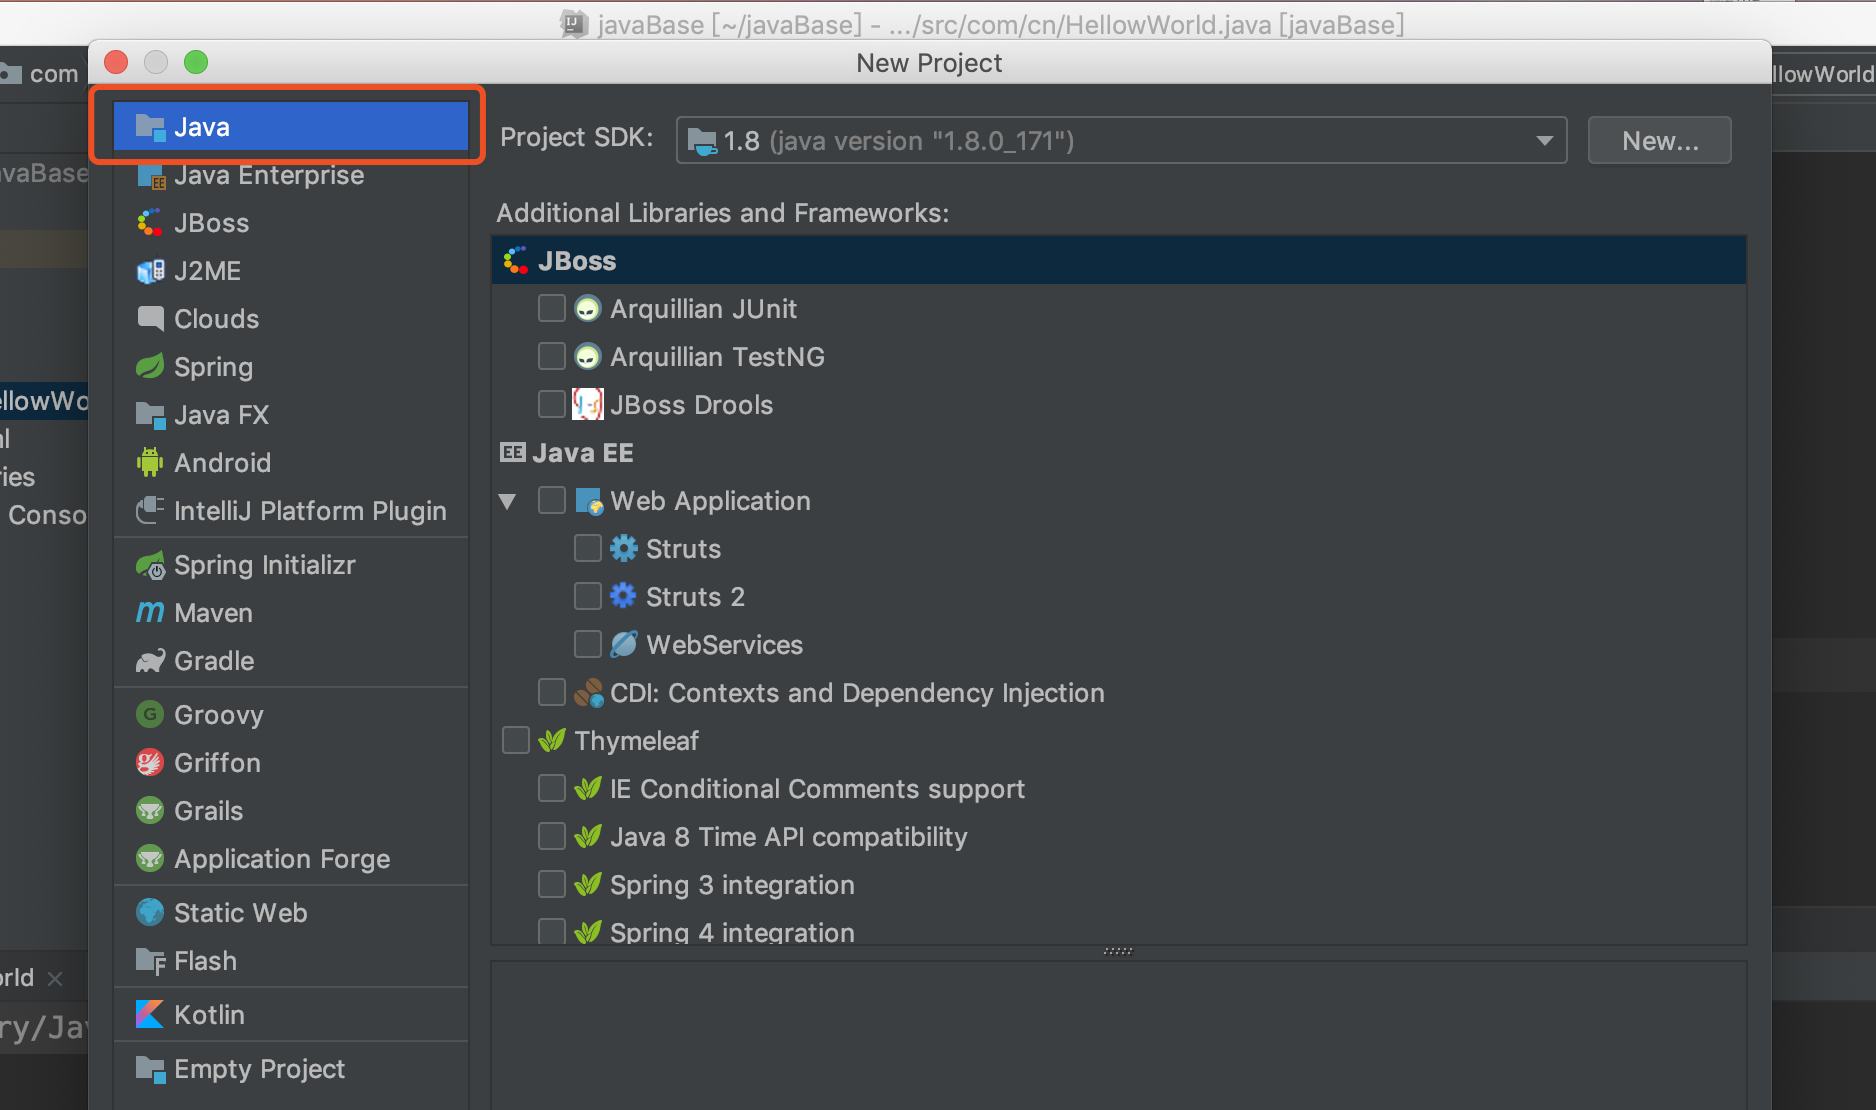Click the New... SDK button
Image resolution: width=1876 pixels, height=1110 pixels.
pyautogui.click(x=1660, y=141)
